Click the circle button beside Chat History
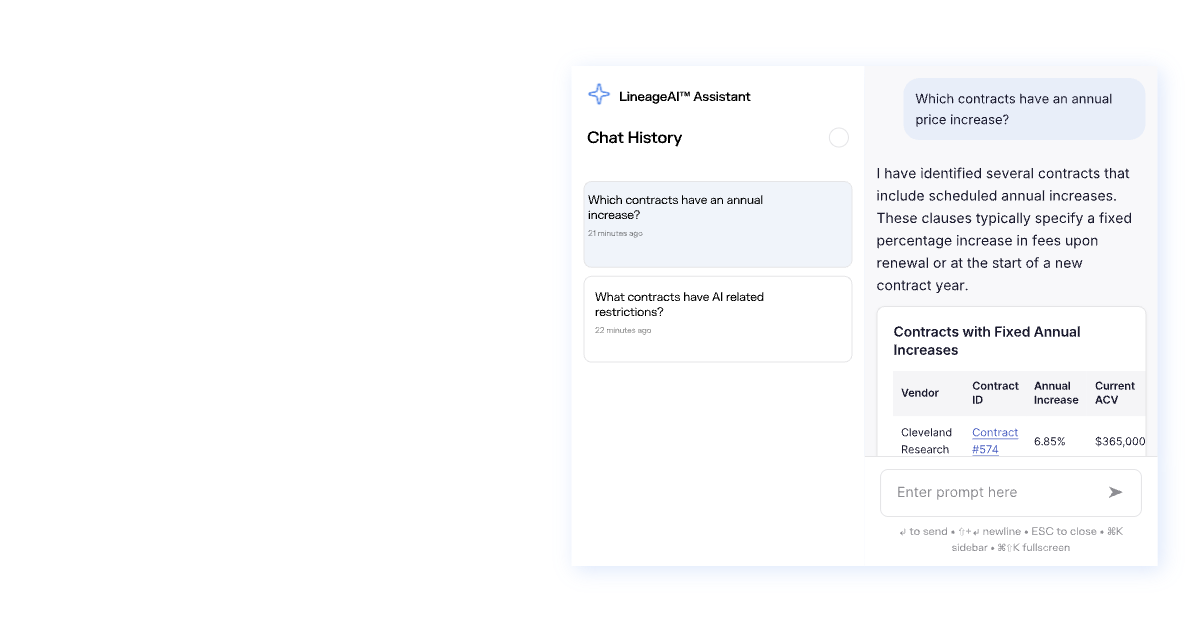 (x=839, y=138)
